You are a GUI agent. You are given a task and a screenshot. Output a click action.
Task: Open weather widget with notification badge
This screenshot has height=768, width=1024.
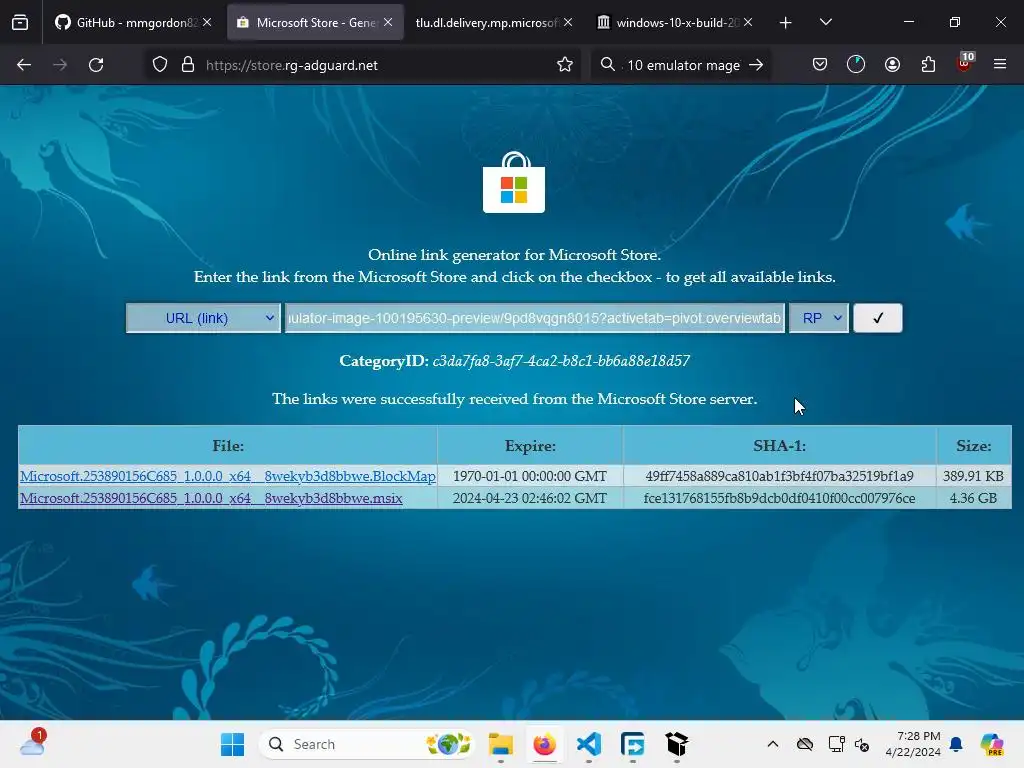pos(32,743)
